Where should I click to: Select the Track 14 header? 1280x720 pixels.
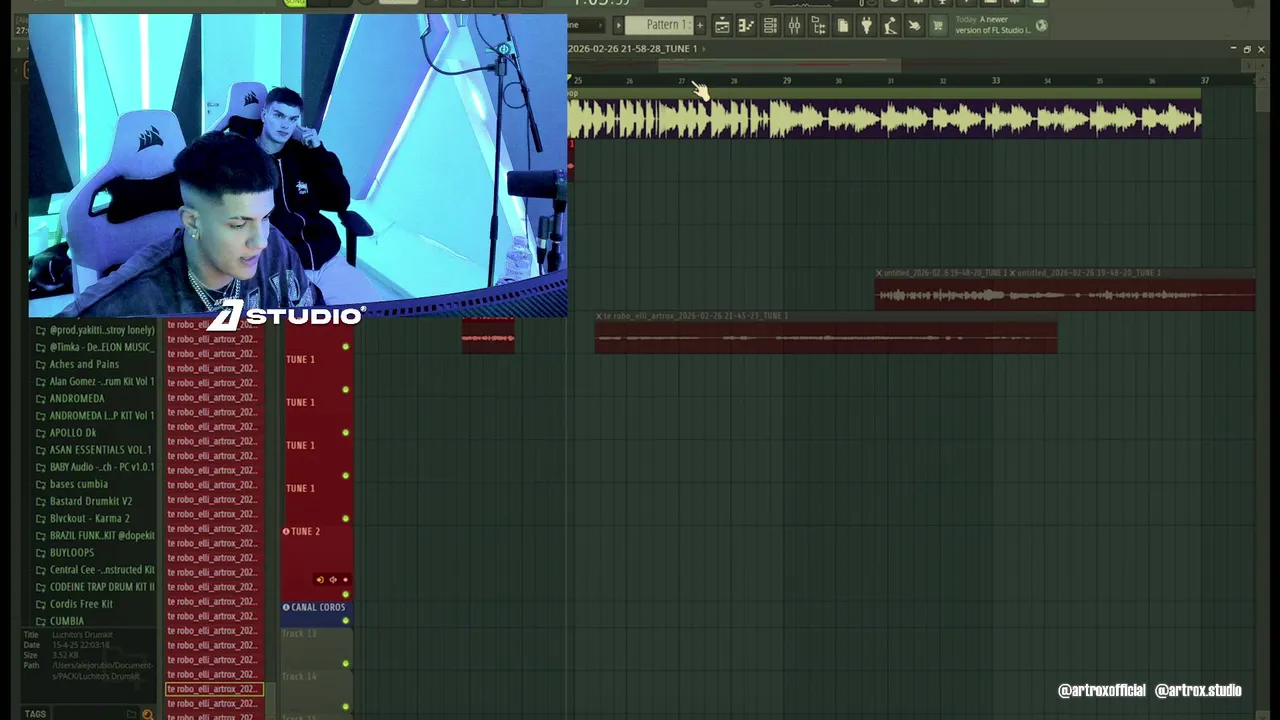tap(317, 691)
